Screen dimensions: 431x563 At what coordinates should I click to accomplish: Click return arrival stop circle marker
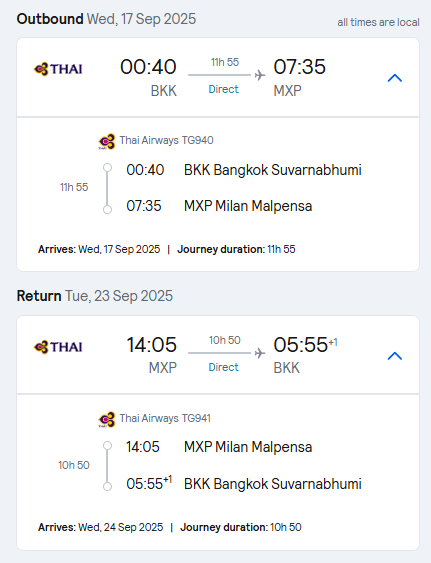[107, 487]
